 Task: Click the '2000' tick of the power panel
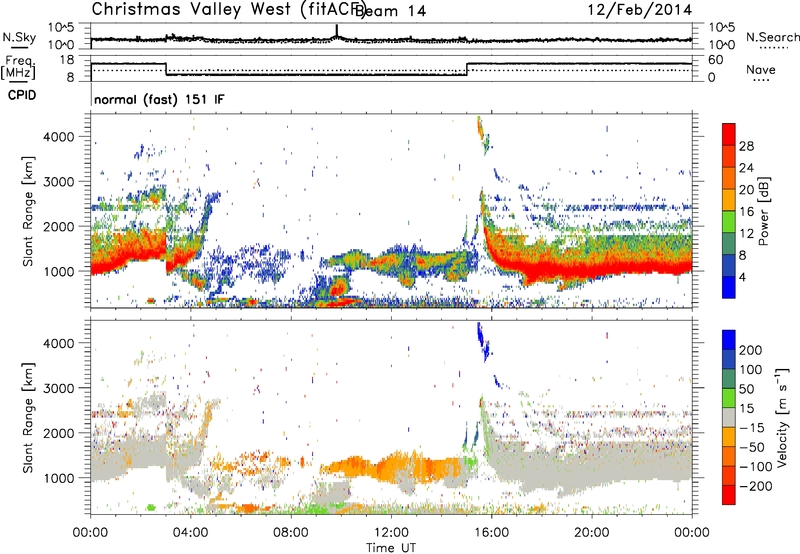point(59,226)
